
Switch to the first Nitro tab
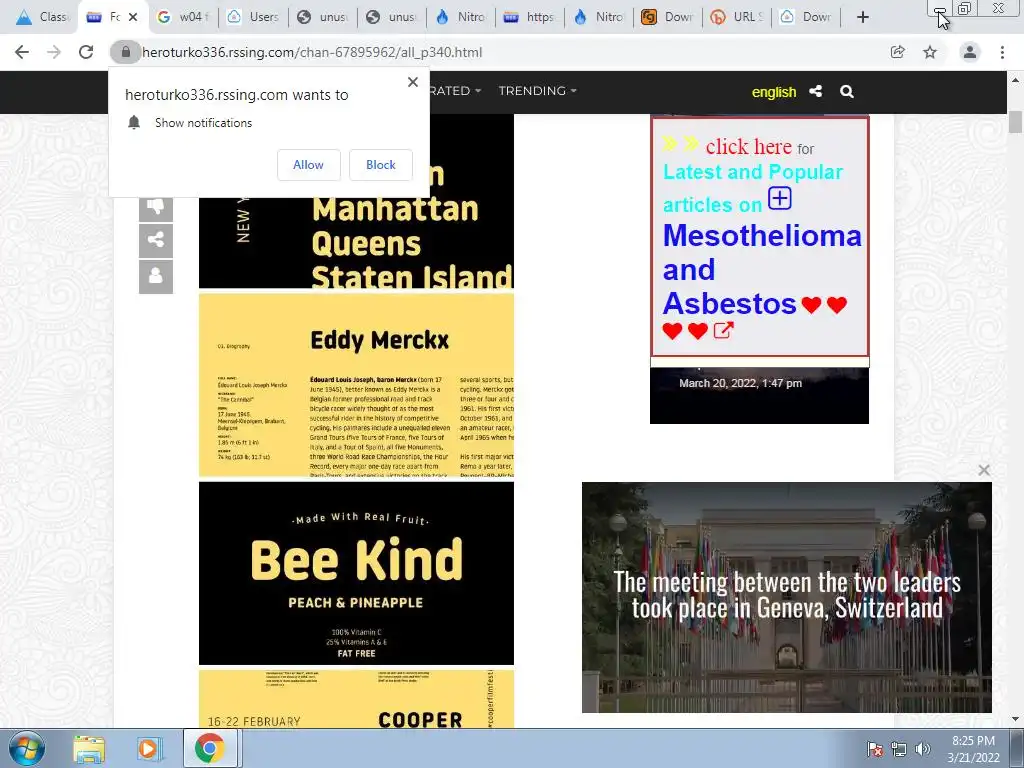(461, 17)
